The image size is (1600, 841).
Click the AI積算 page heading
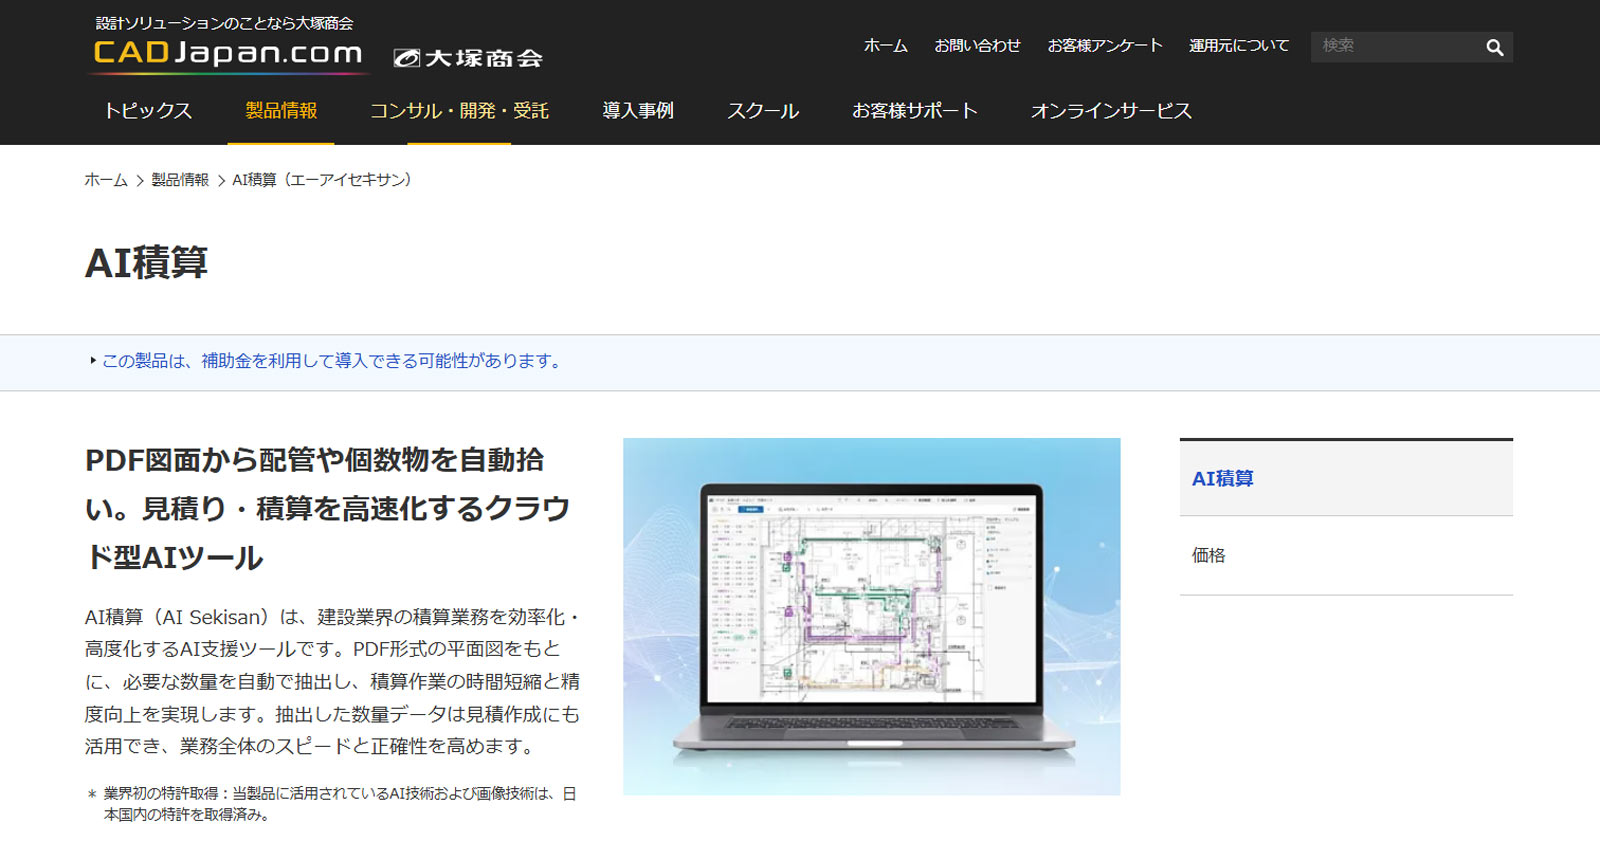coord(147,263)
